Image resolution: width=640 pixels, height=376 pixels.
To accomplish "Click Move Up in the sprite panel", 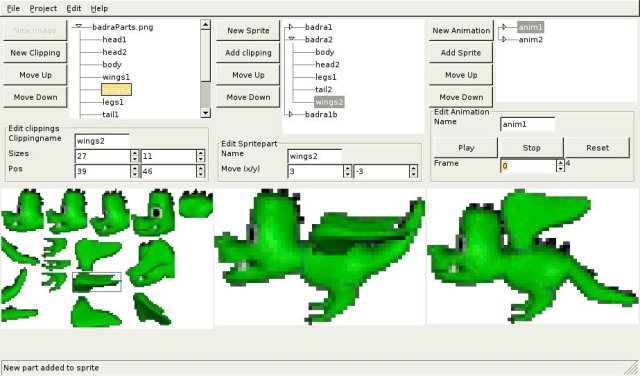I will (248, 75).
